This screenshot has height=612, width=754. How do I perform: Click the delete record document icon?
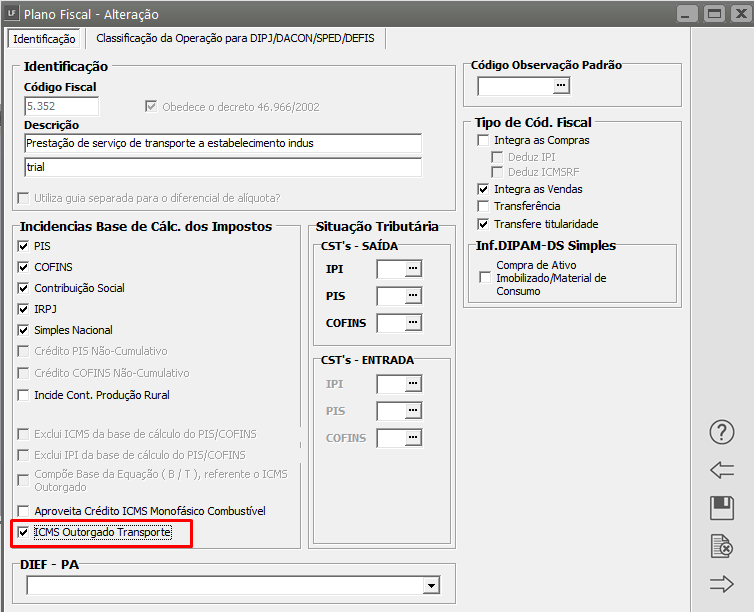tap(721, 546)
